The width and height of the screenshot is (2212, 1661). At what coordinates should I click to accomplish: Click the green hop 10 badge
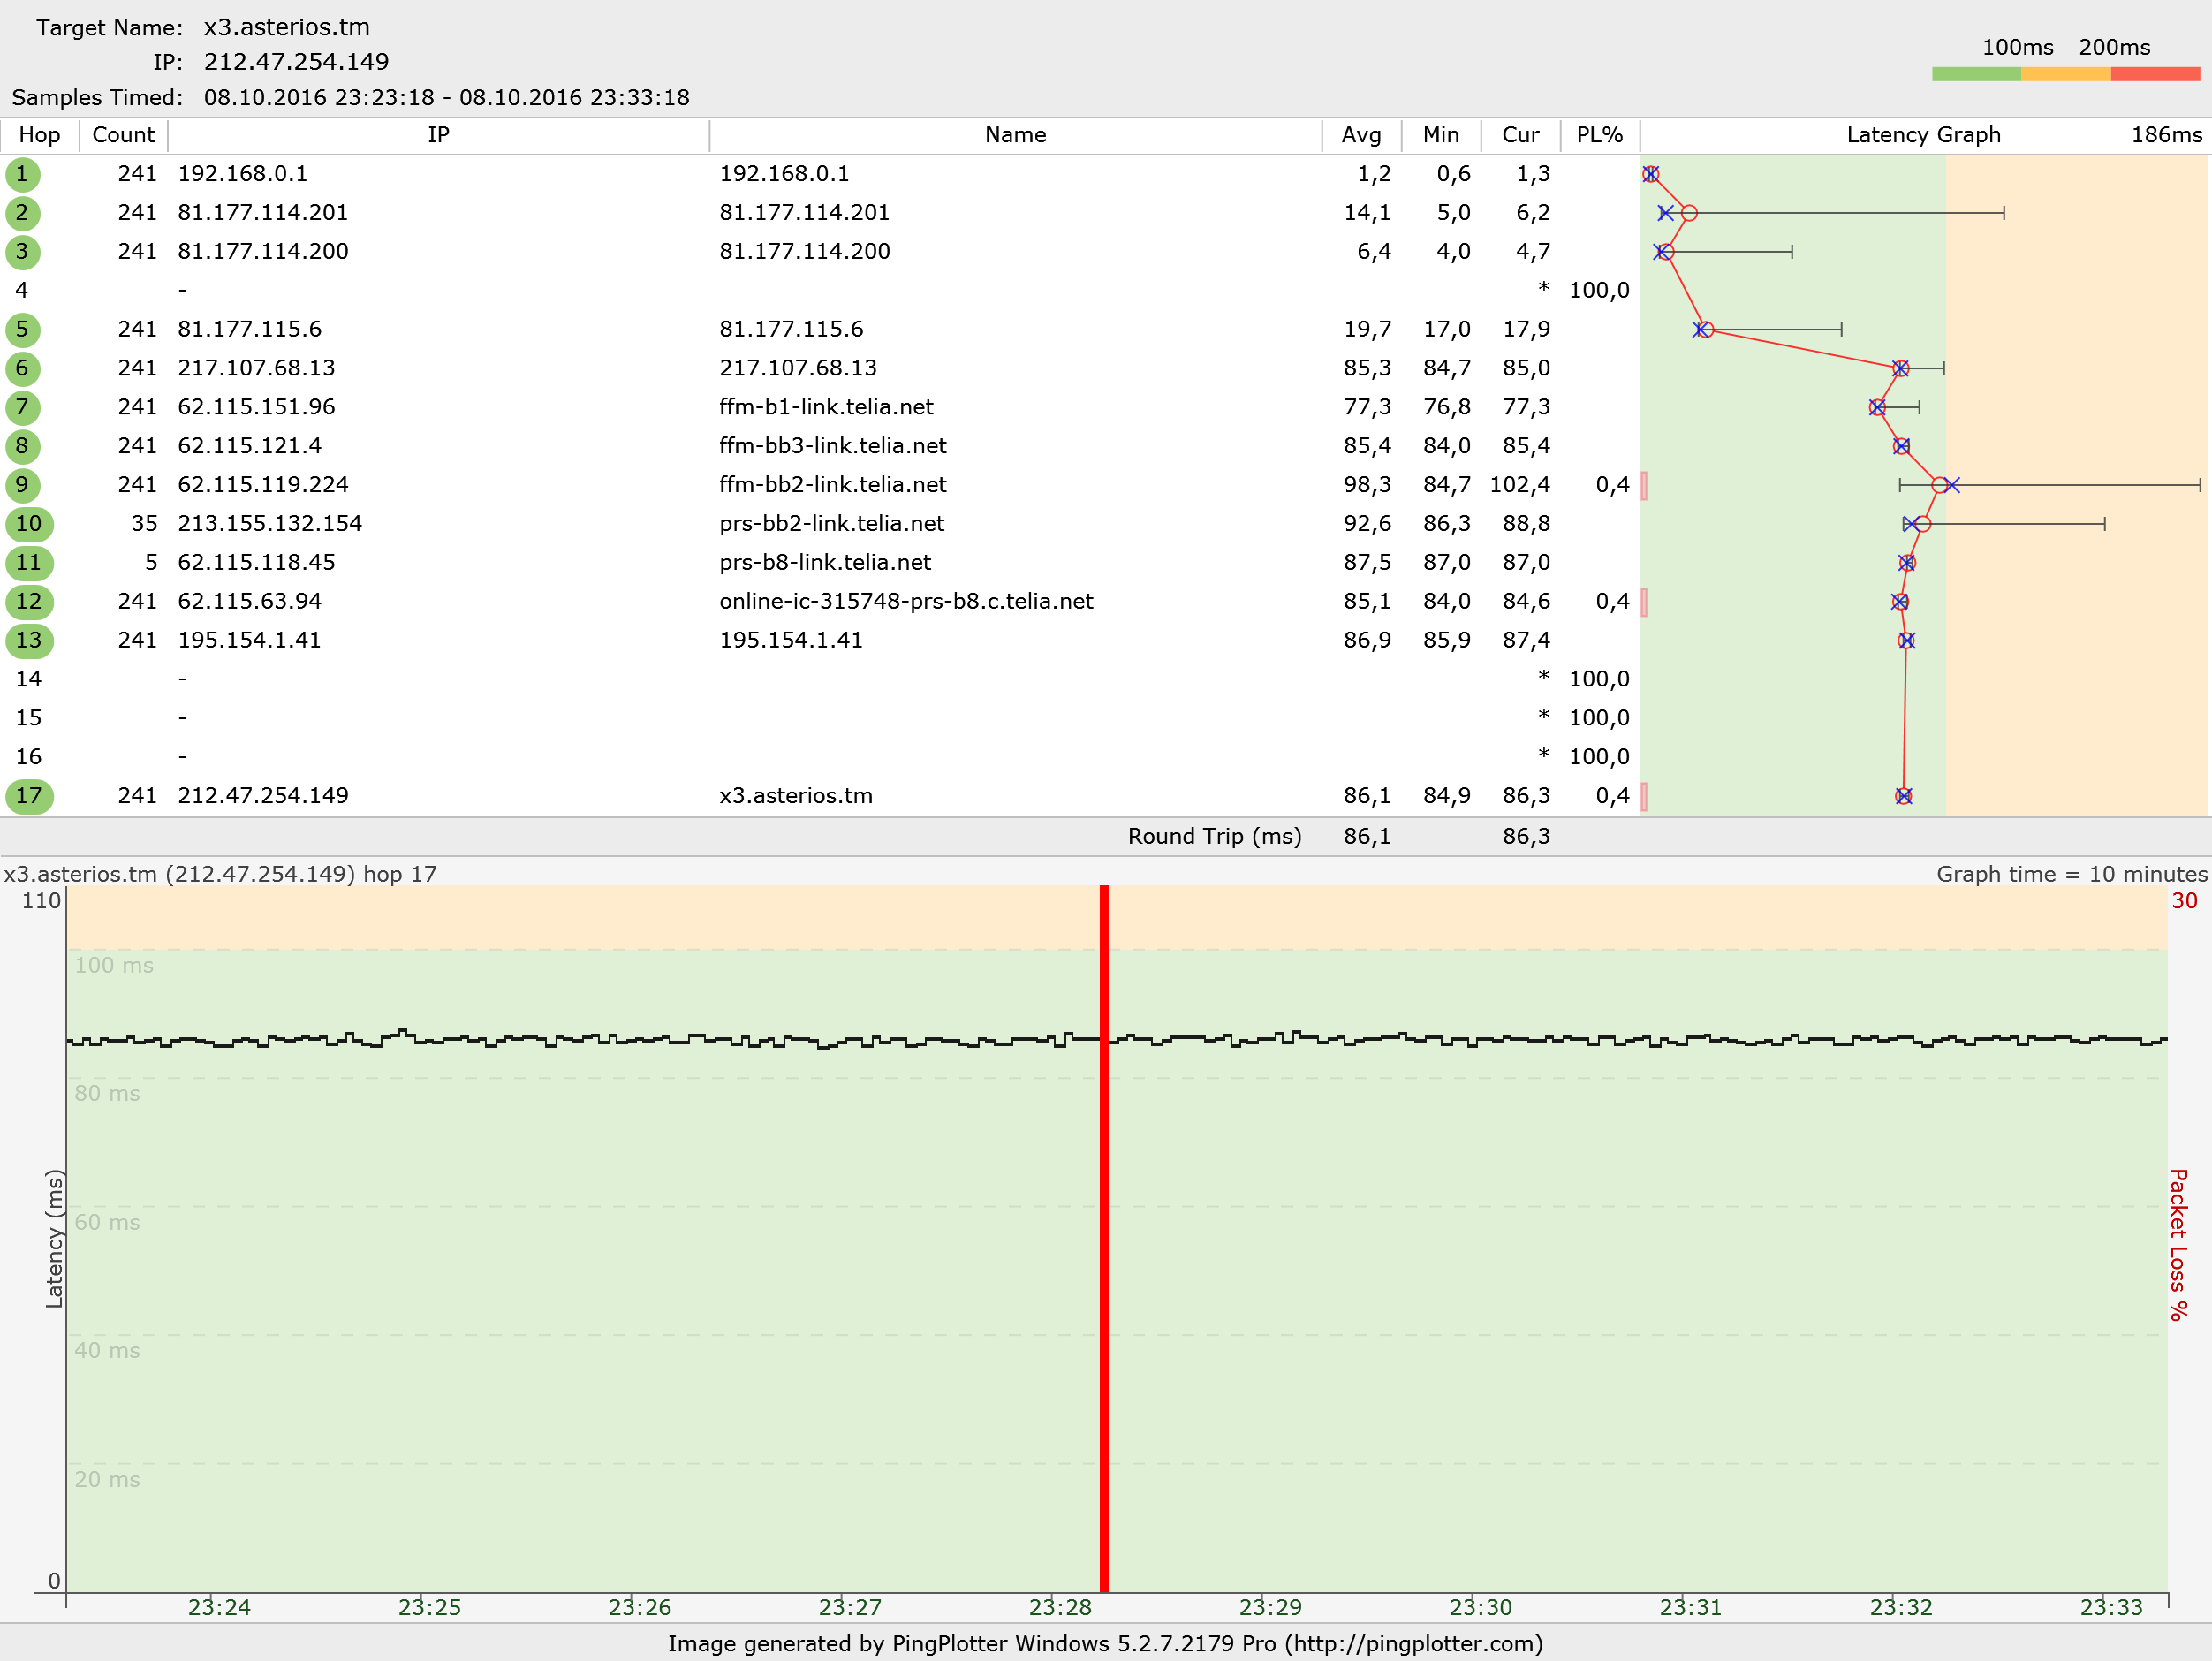click(x=29, y=524)
